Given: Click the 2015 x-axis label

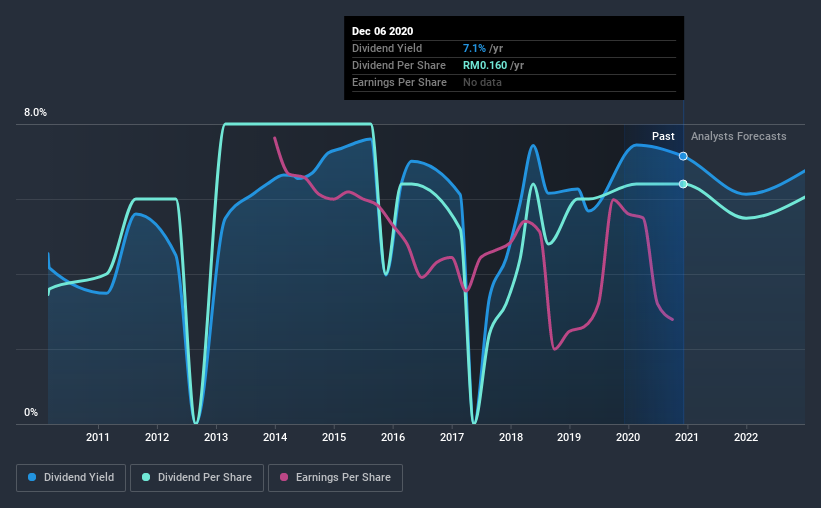Looking at the screenshot, I should pos(334,437).
